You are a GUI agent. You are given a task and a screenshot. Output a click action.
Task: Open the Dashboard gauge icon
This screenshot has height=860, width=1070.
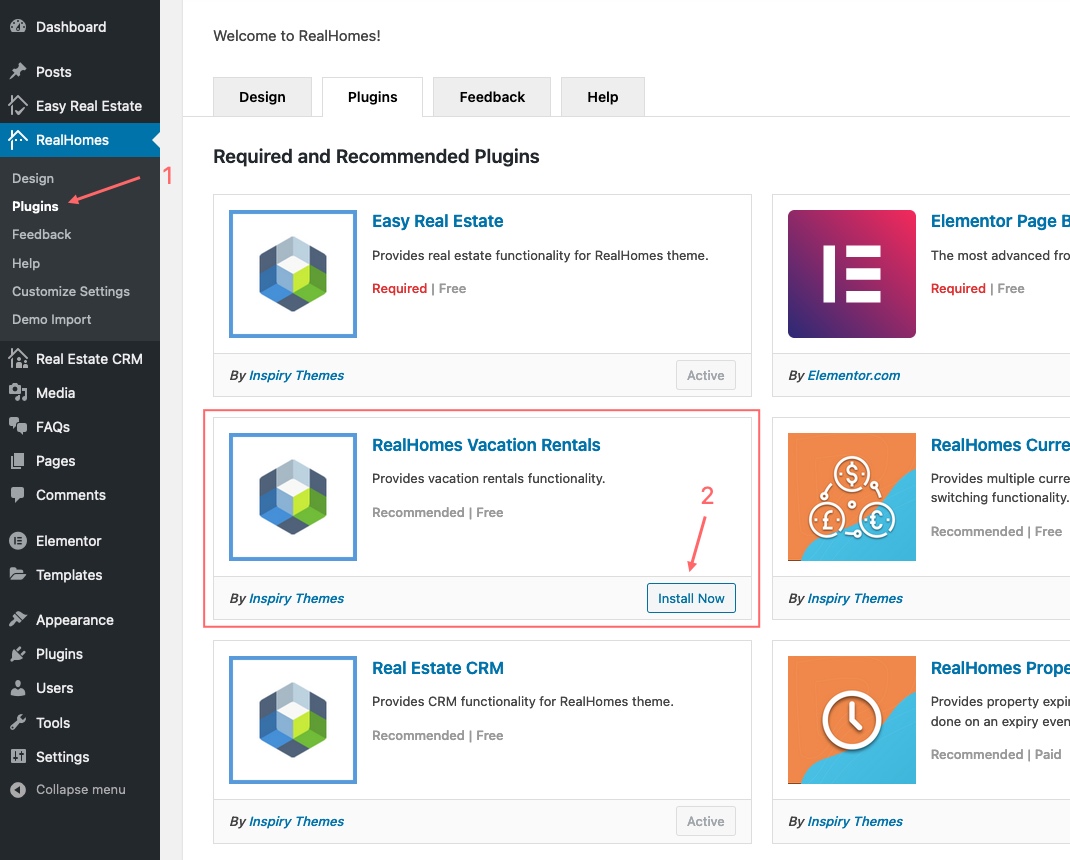pos(18,27)
